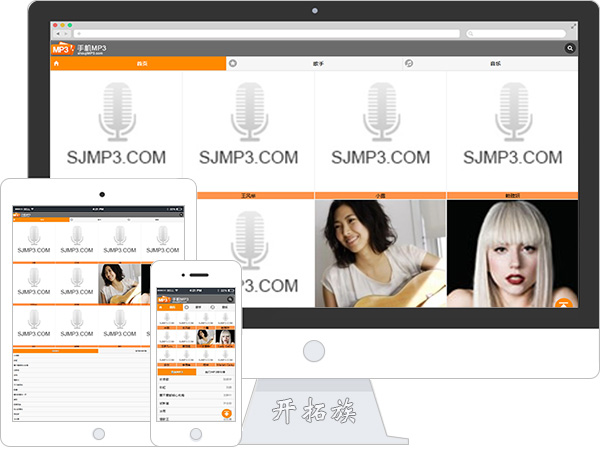
Task: Select the orange song list tab on iPhone
Action: coord(177,372)
